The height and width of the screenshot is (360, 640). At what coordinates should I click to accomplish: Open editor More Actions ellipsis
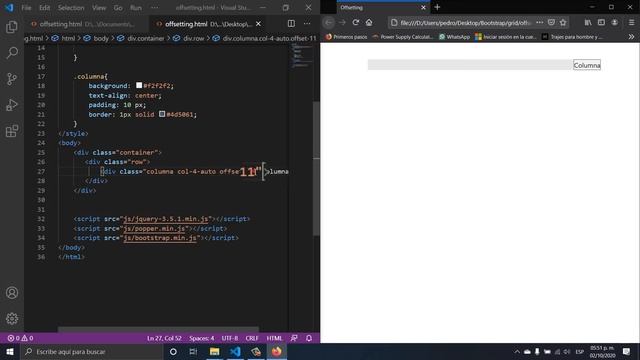(307, 24)
